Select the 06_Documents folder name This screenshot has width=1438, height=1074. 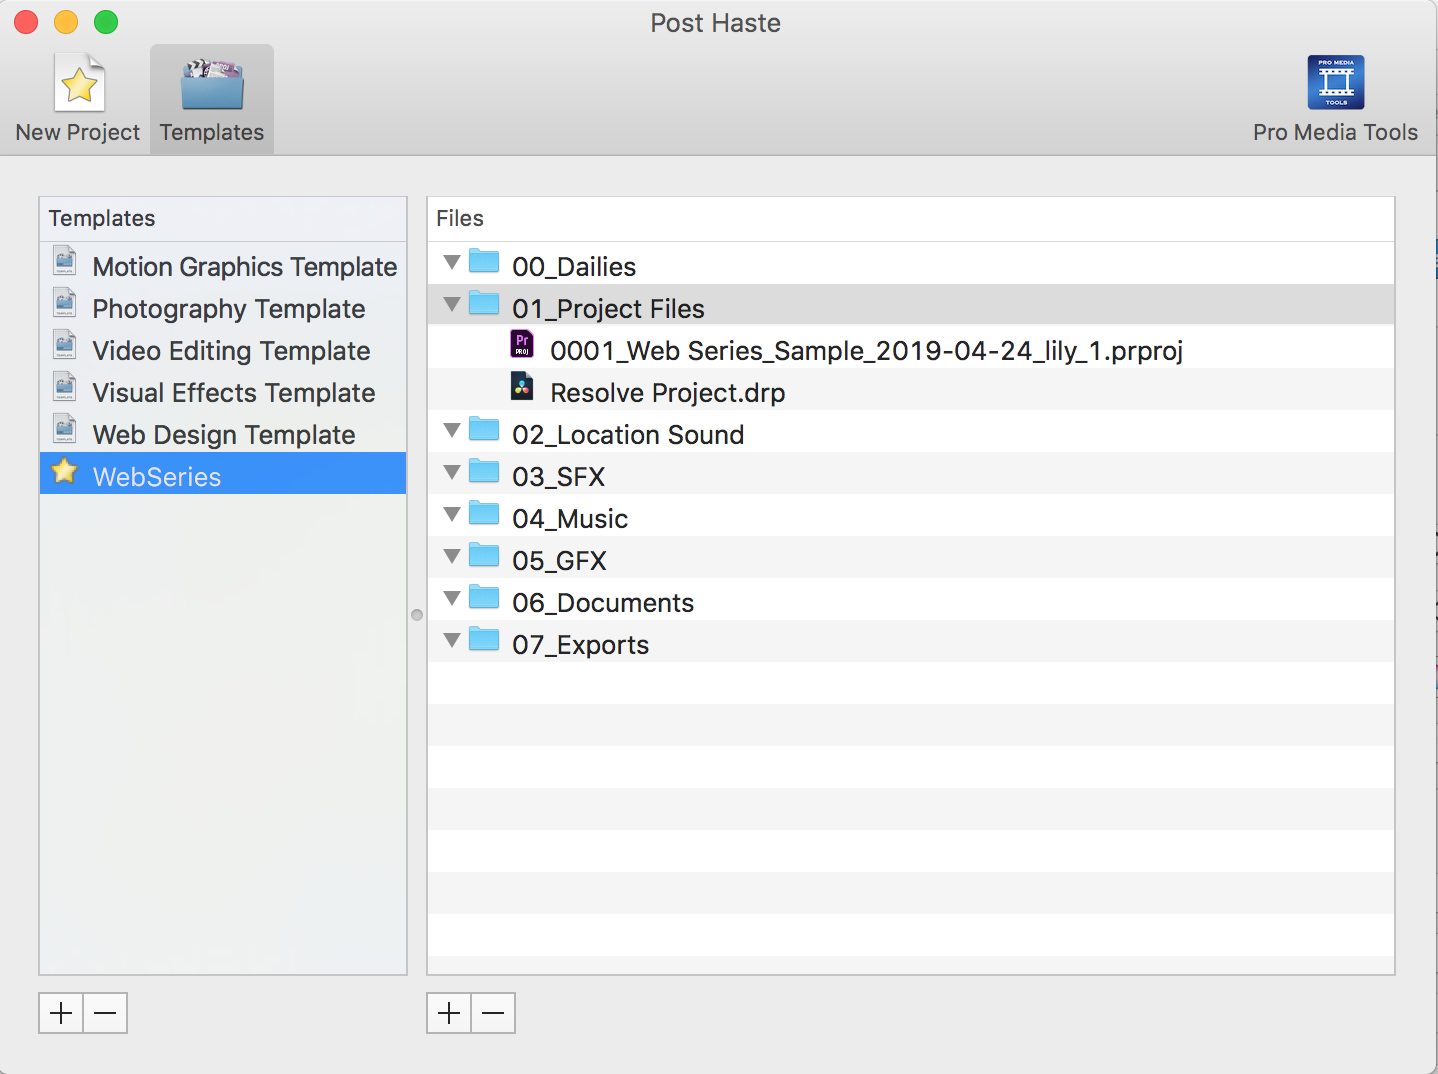tap(603, 603)
